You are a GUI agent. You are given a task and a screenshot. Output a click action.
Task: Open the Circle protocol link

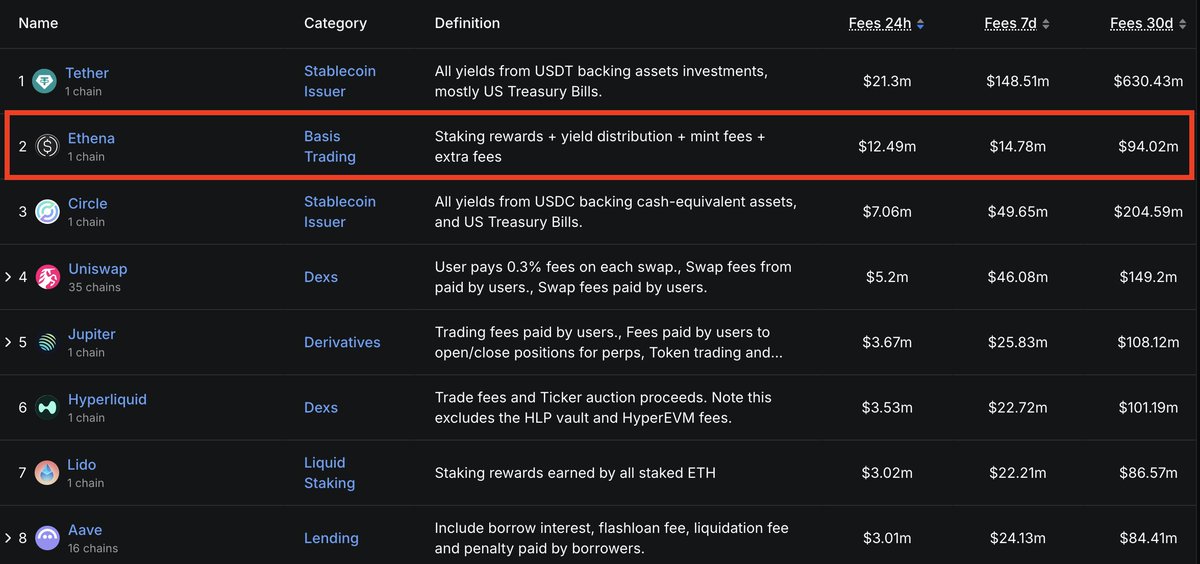pos(88,203)
